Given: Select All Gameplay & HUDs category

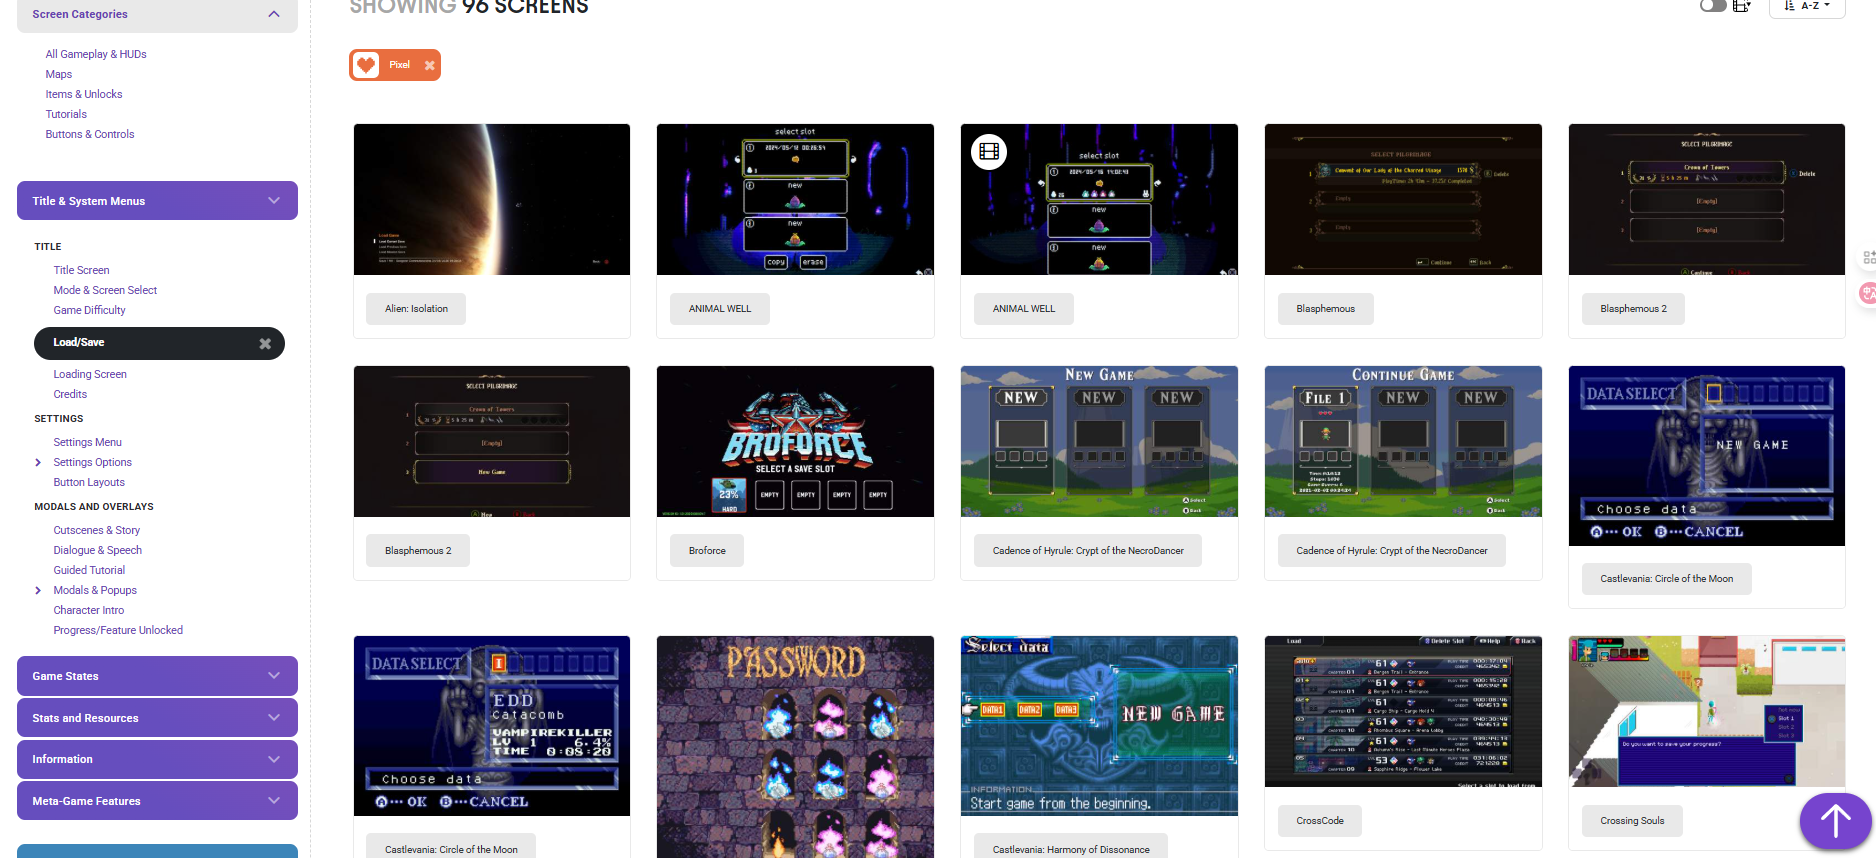Looking at the screenshot, I should coord(96,54).
